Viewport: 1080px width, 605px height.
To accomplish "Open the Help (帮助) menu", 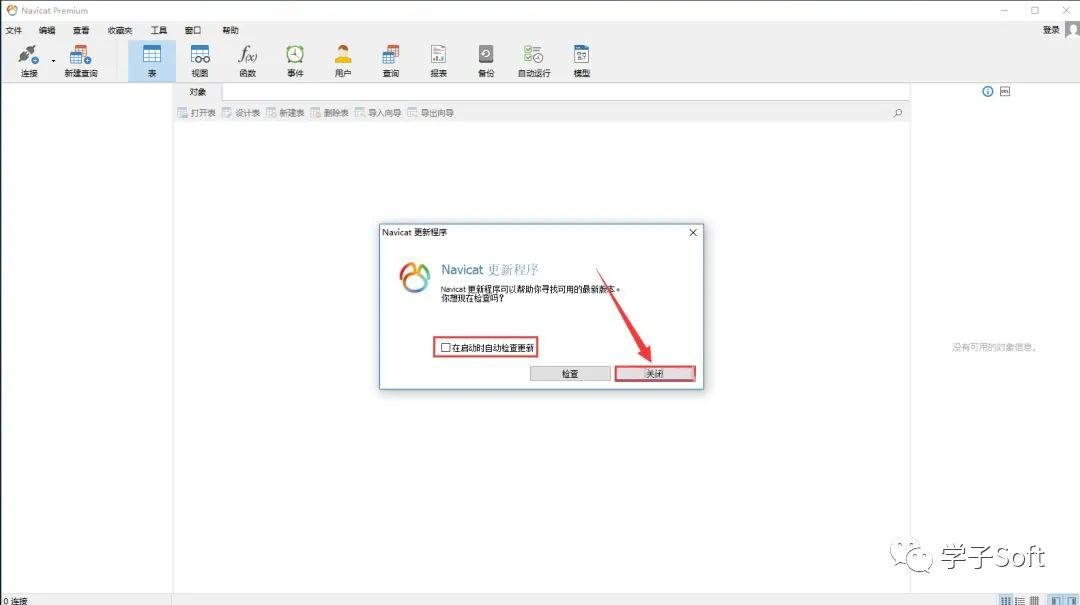I will 230,30.
